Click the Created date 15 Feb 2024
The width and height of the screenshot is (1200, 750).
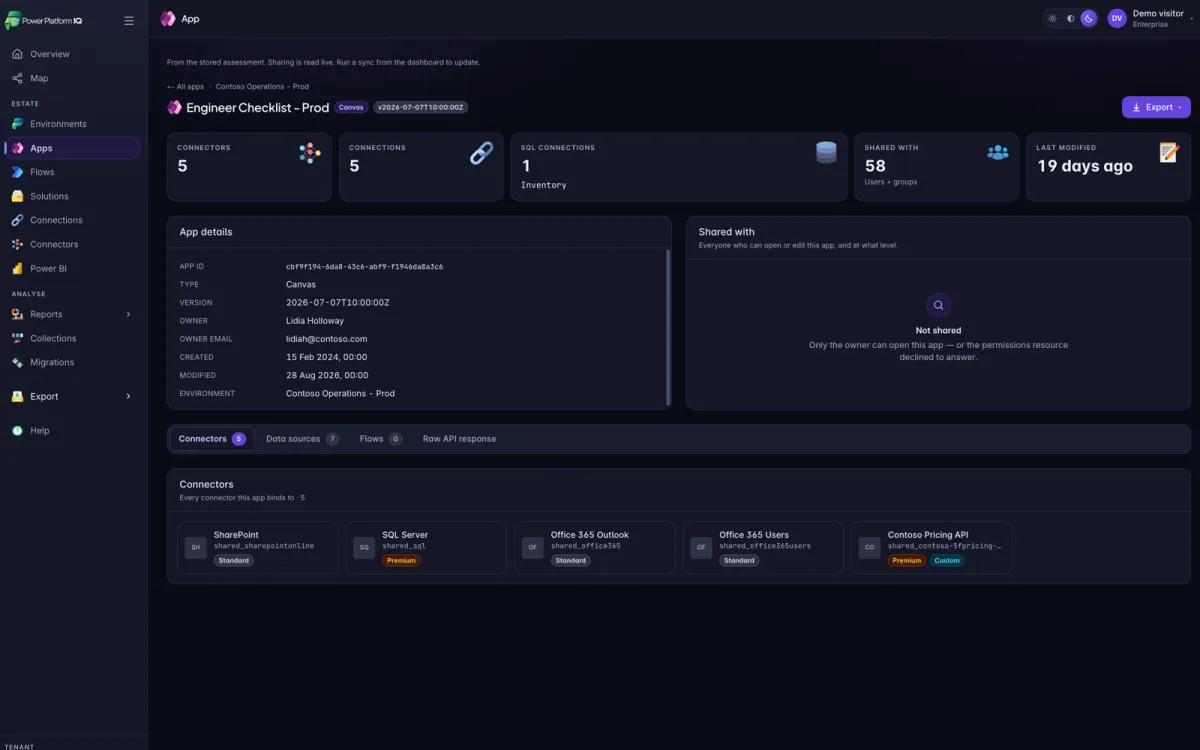pyautogui.click(x=326, y=357)
